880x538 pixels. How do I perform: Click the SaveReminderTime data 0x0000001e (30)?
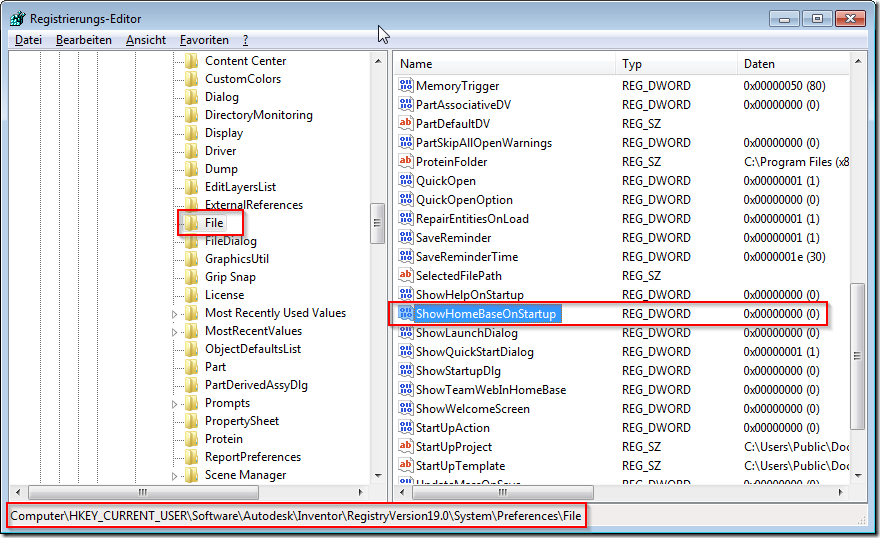(x=784, y=256)
